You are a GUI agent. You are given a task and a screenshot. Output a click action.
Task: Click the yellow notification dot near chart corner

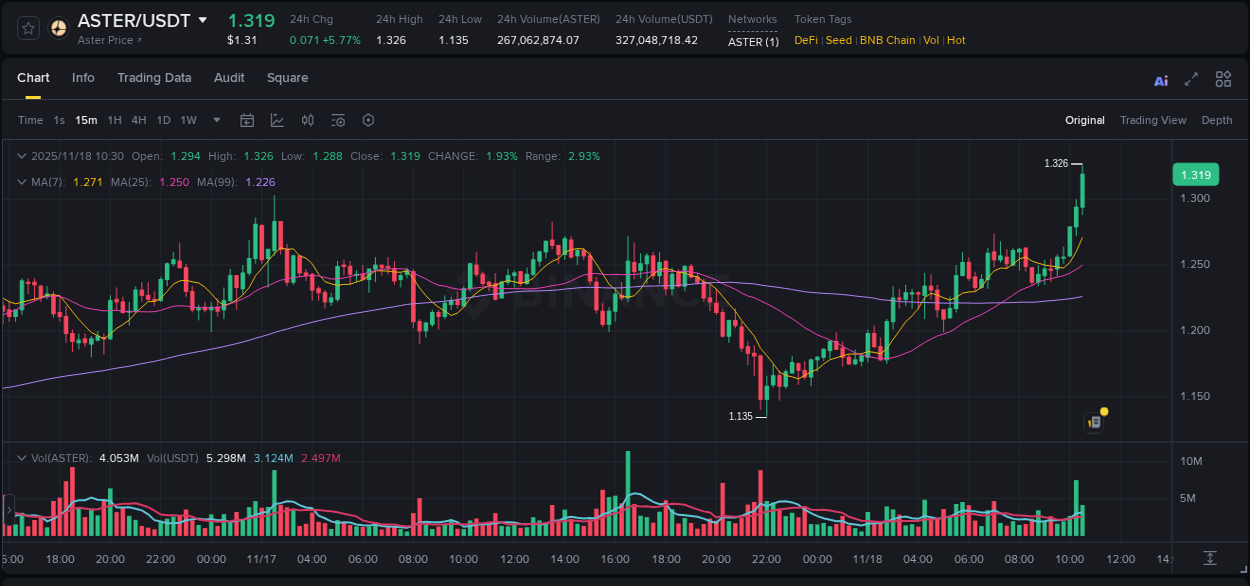click(1103, 410)
